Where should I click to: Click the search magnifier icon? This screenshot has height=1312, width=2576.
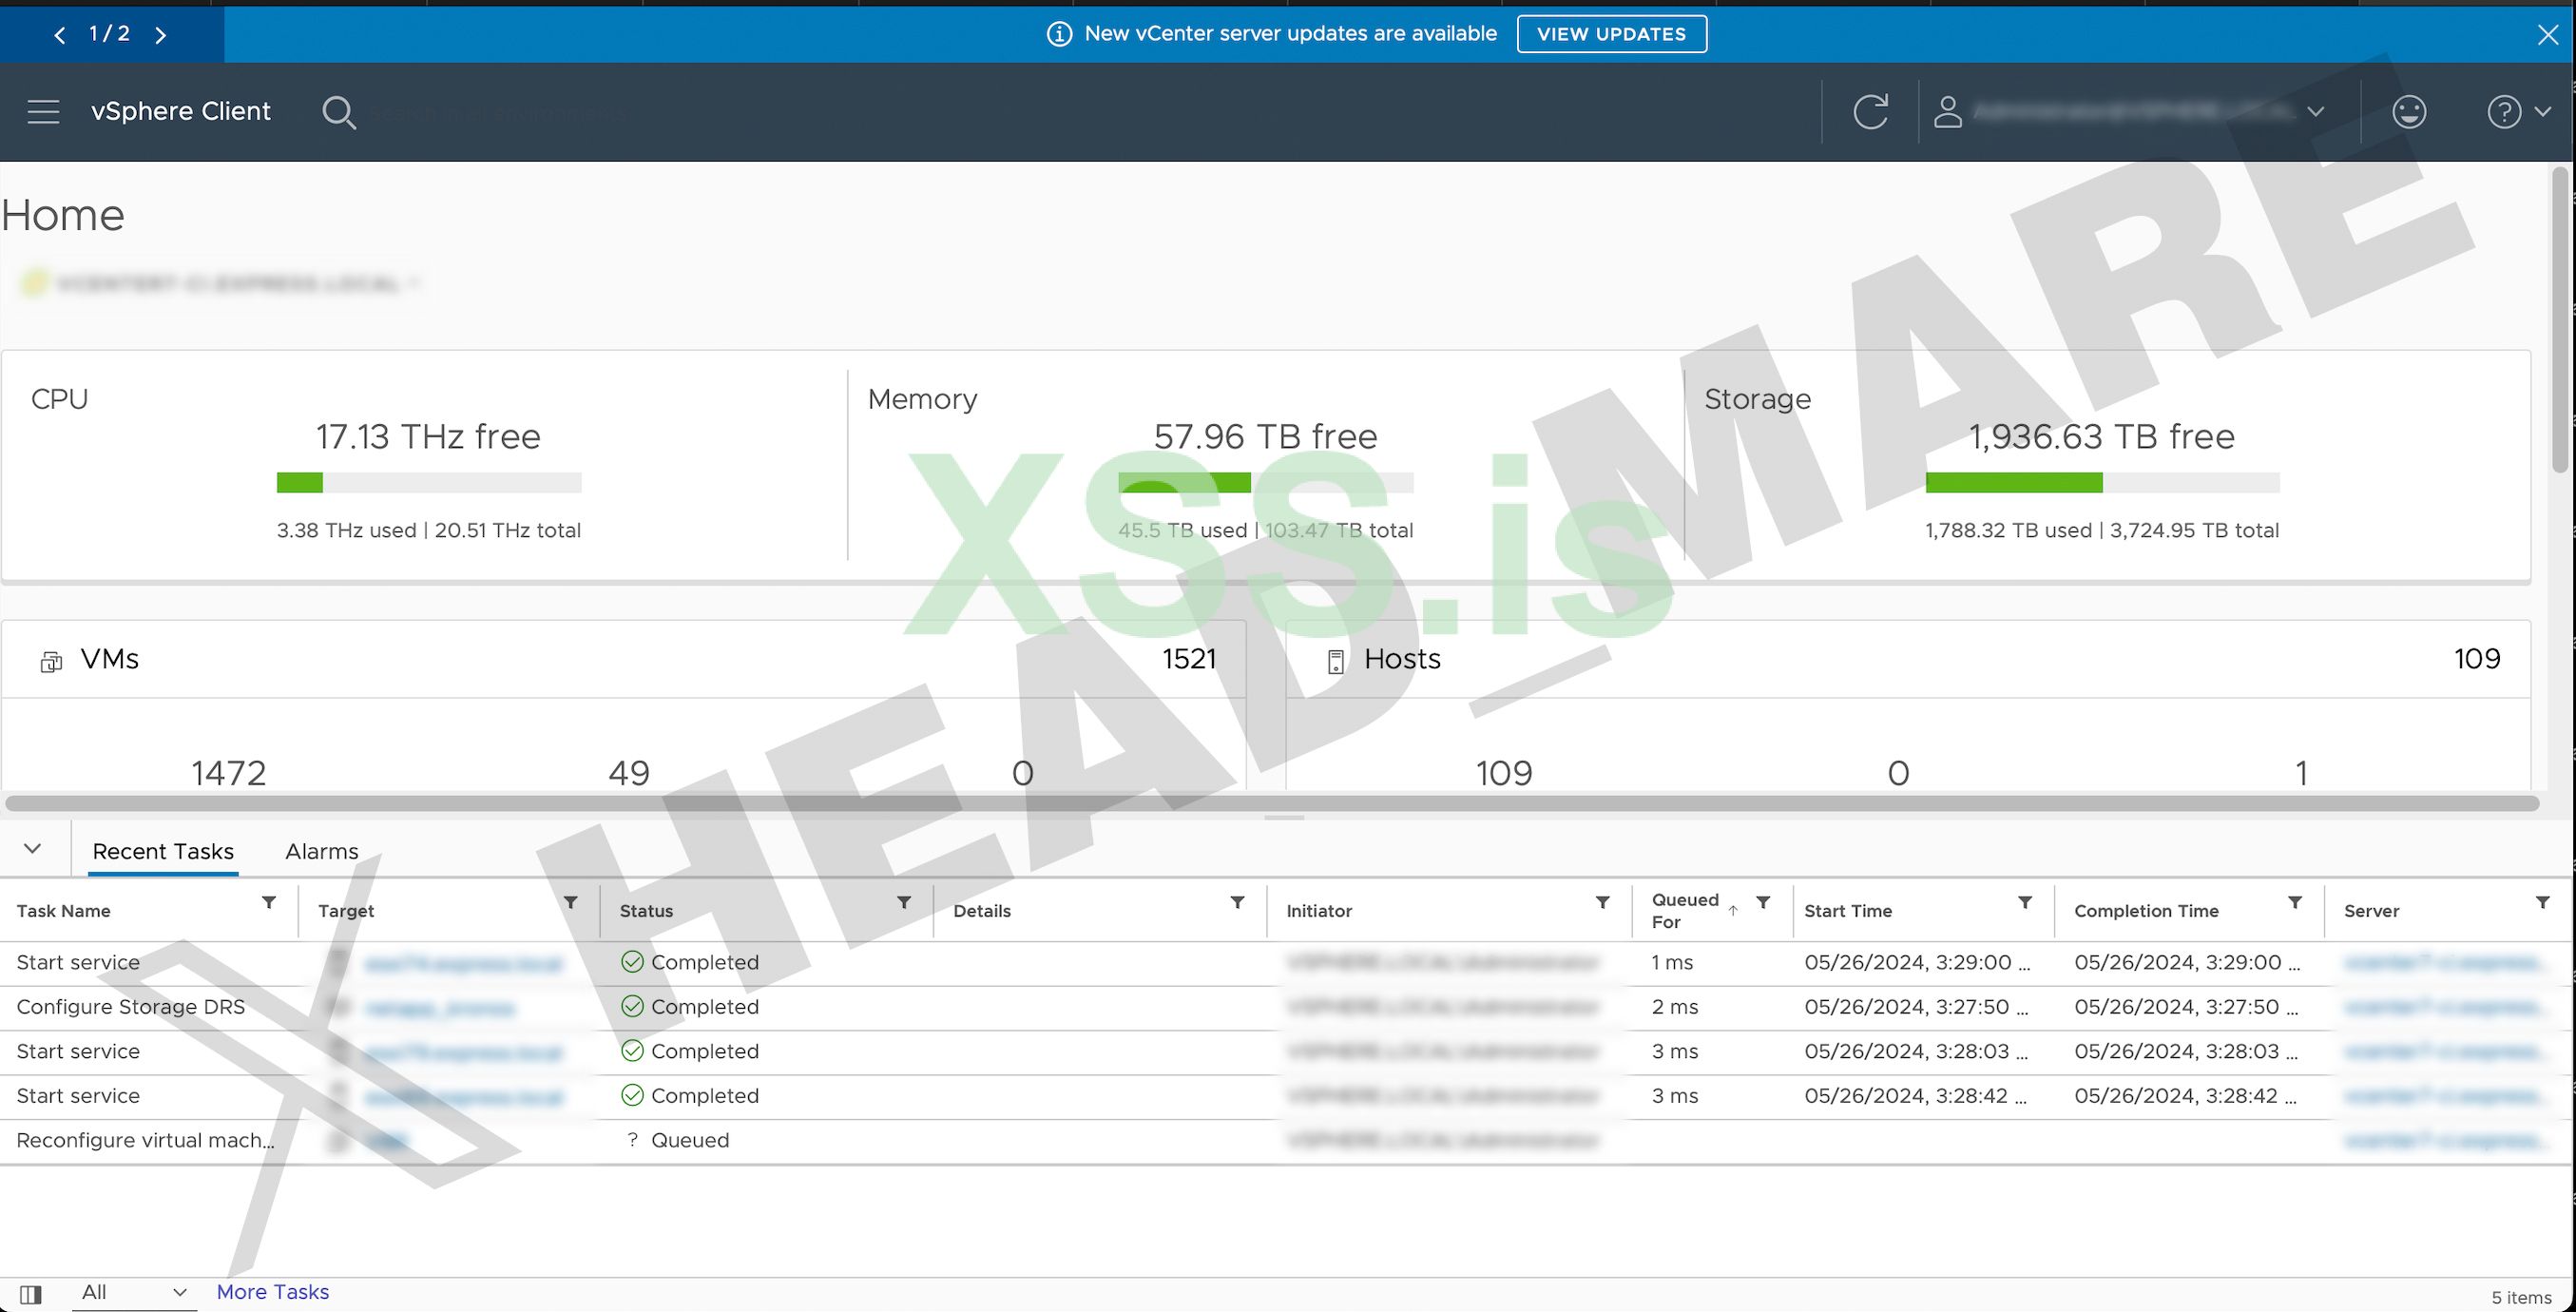point(340,112)
